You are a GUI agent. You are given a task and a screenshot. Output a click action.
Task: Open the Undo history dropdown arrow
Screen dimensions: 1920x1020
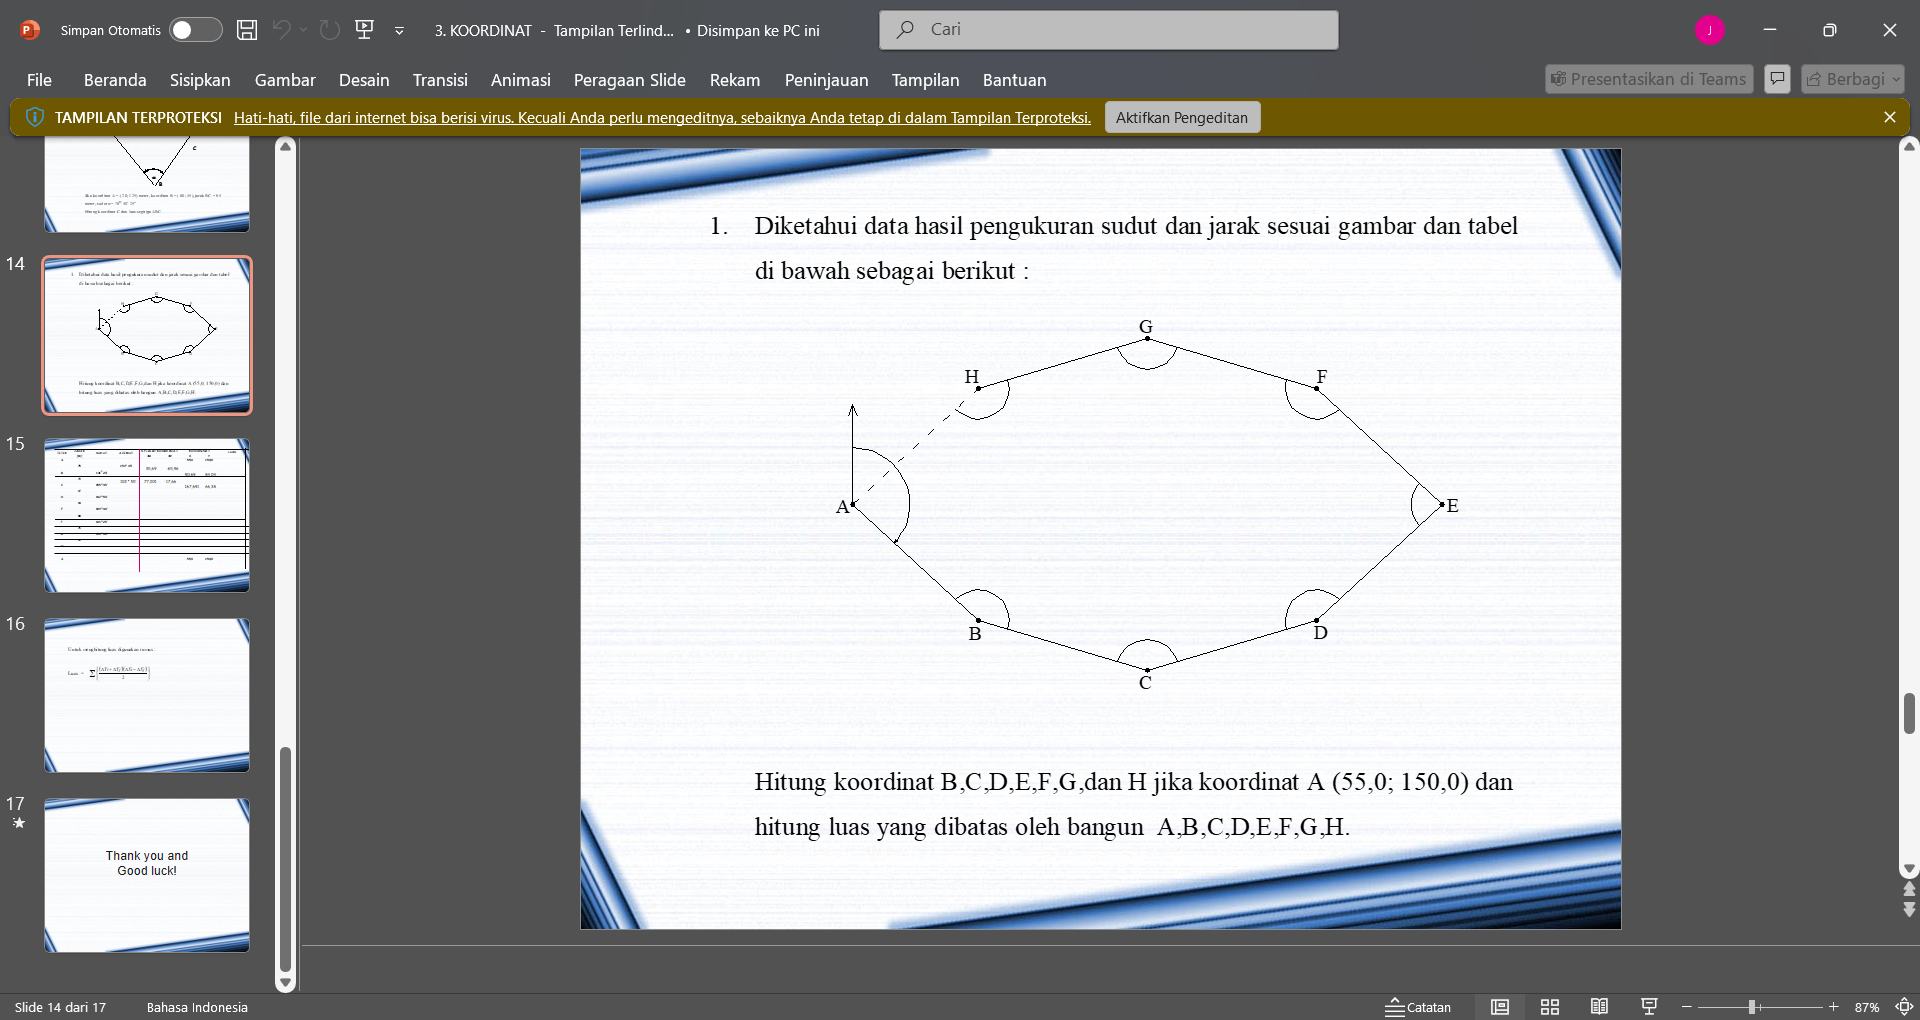click(303, 30)
